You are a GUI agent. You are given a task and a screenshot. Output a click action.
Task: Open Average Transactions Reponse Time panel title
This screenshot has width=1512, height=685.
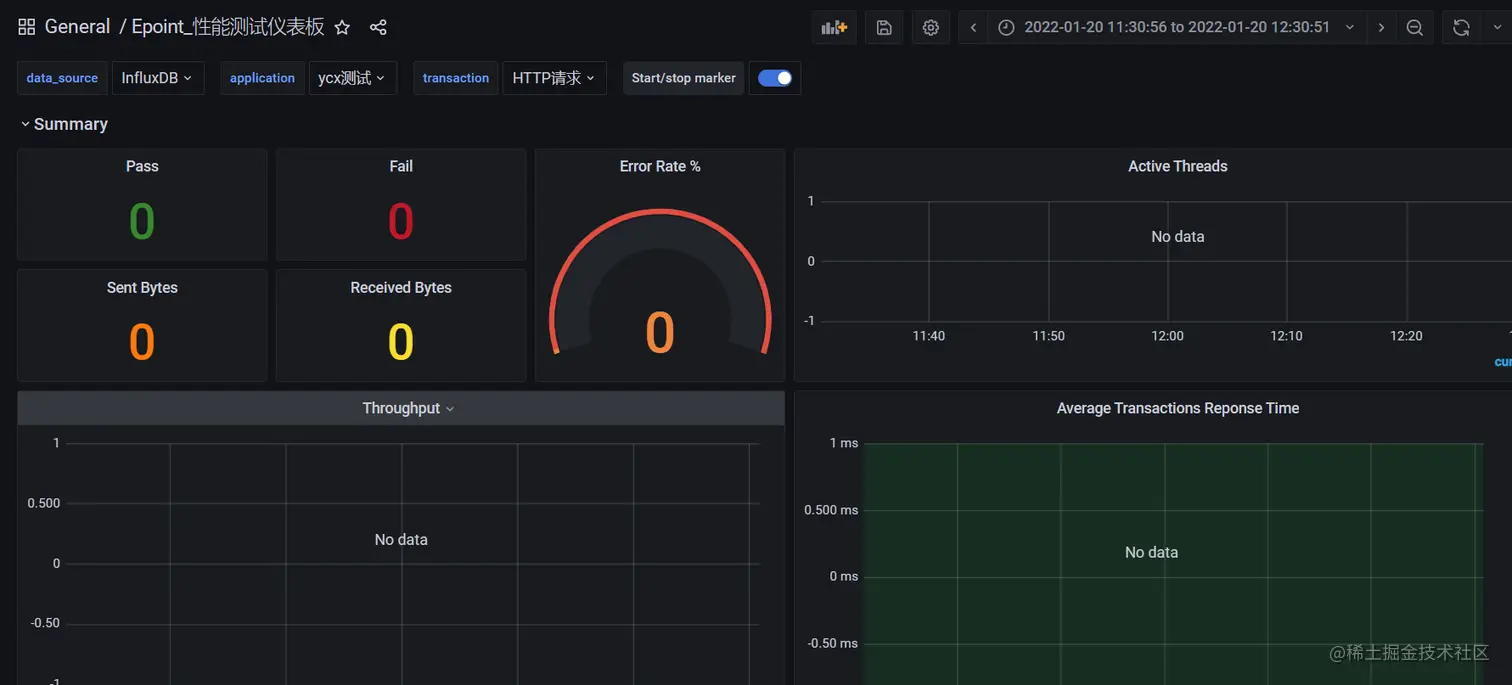[1178, 408]
